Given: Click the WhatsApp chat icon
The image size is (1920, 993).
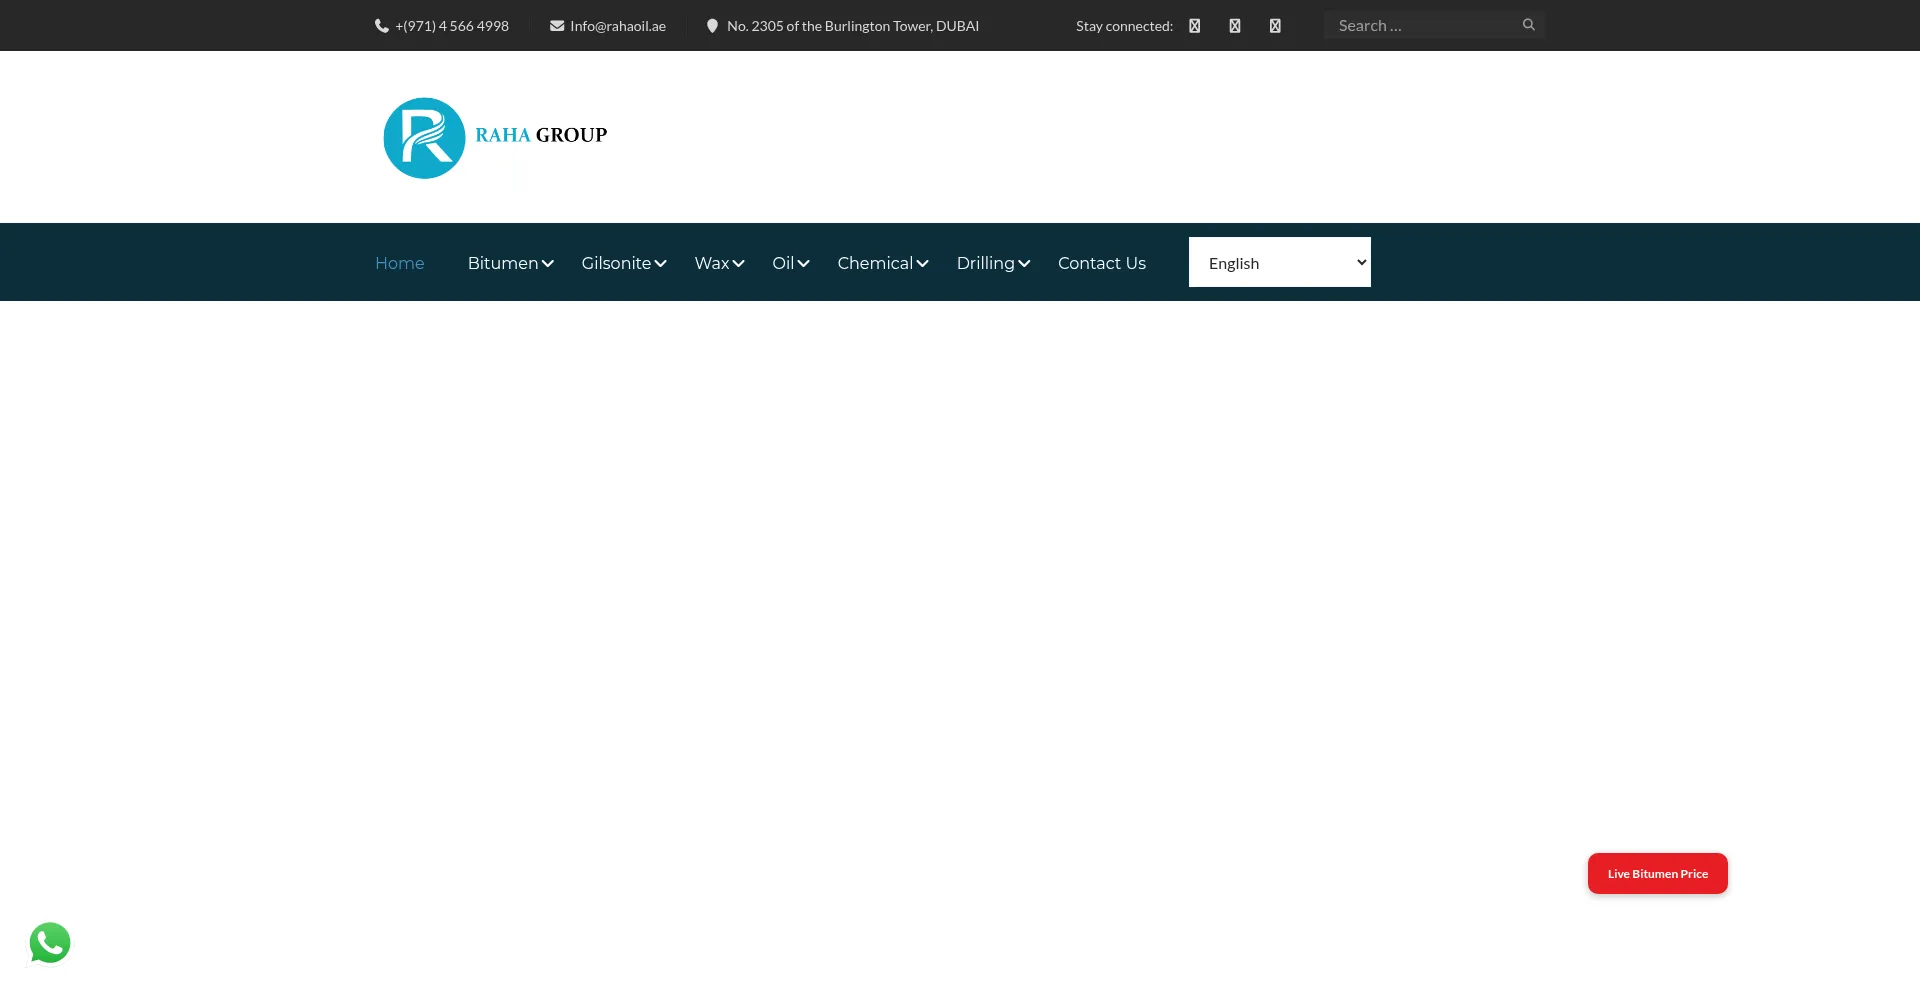Looking at the screenshot, I should click(x=50, y=942).
